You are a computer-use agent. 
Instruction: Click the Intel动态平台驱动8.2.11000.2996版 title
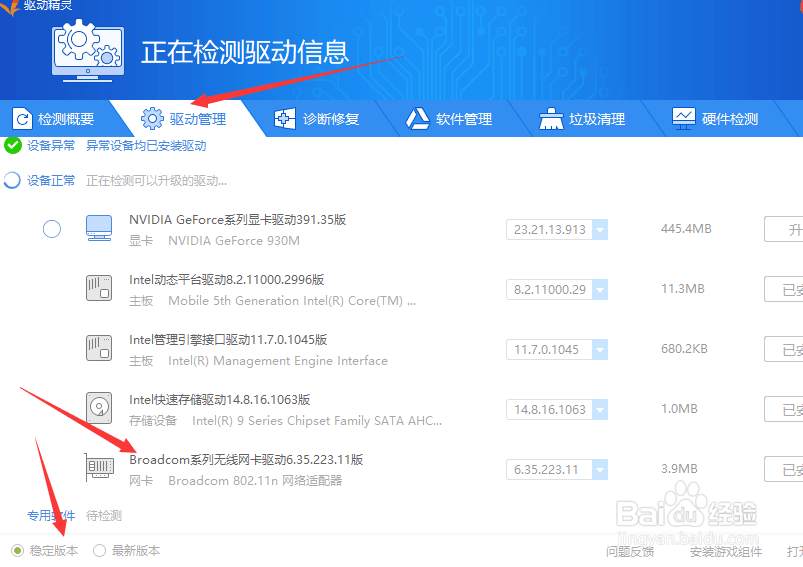coord(226,280)
